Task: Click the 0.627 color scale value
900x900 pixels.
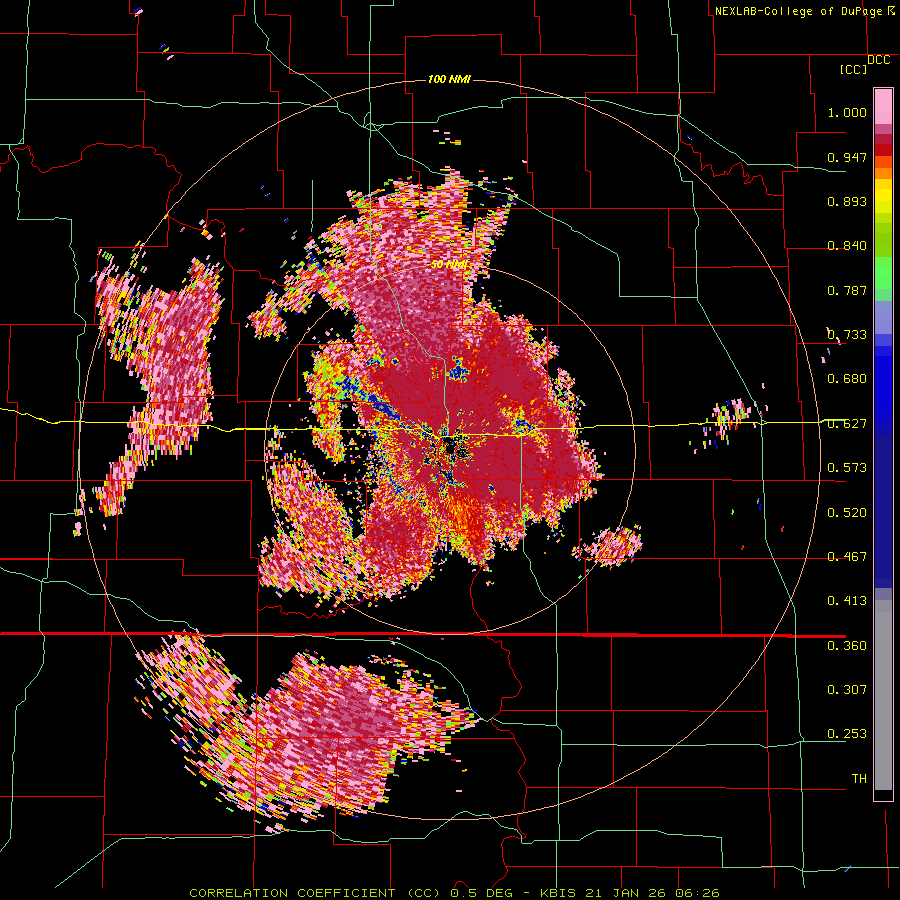Action: (847, 424)
